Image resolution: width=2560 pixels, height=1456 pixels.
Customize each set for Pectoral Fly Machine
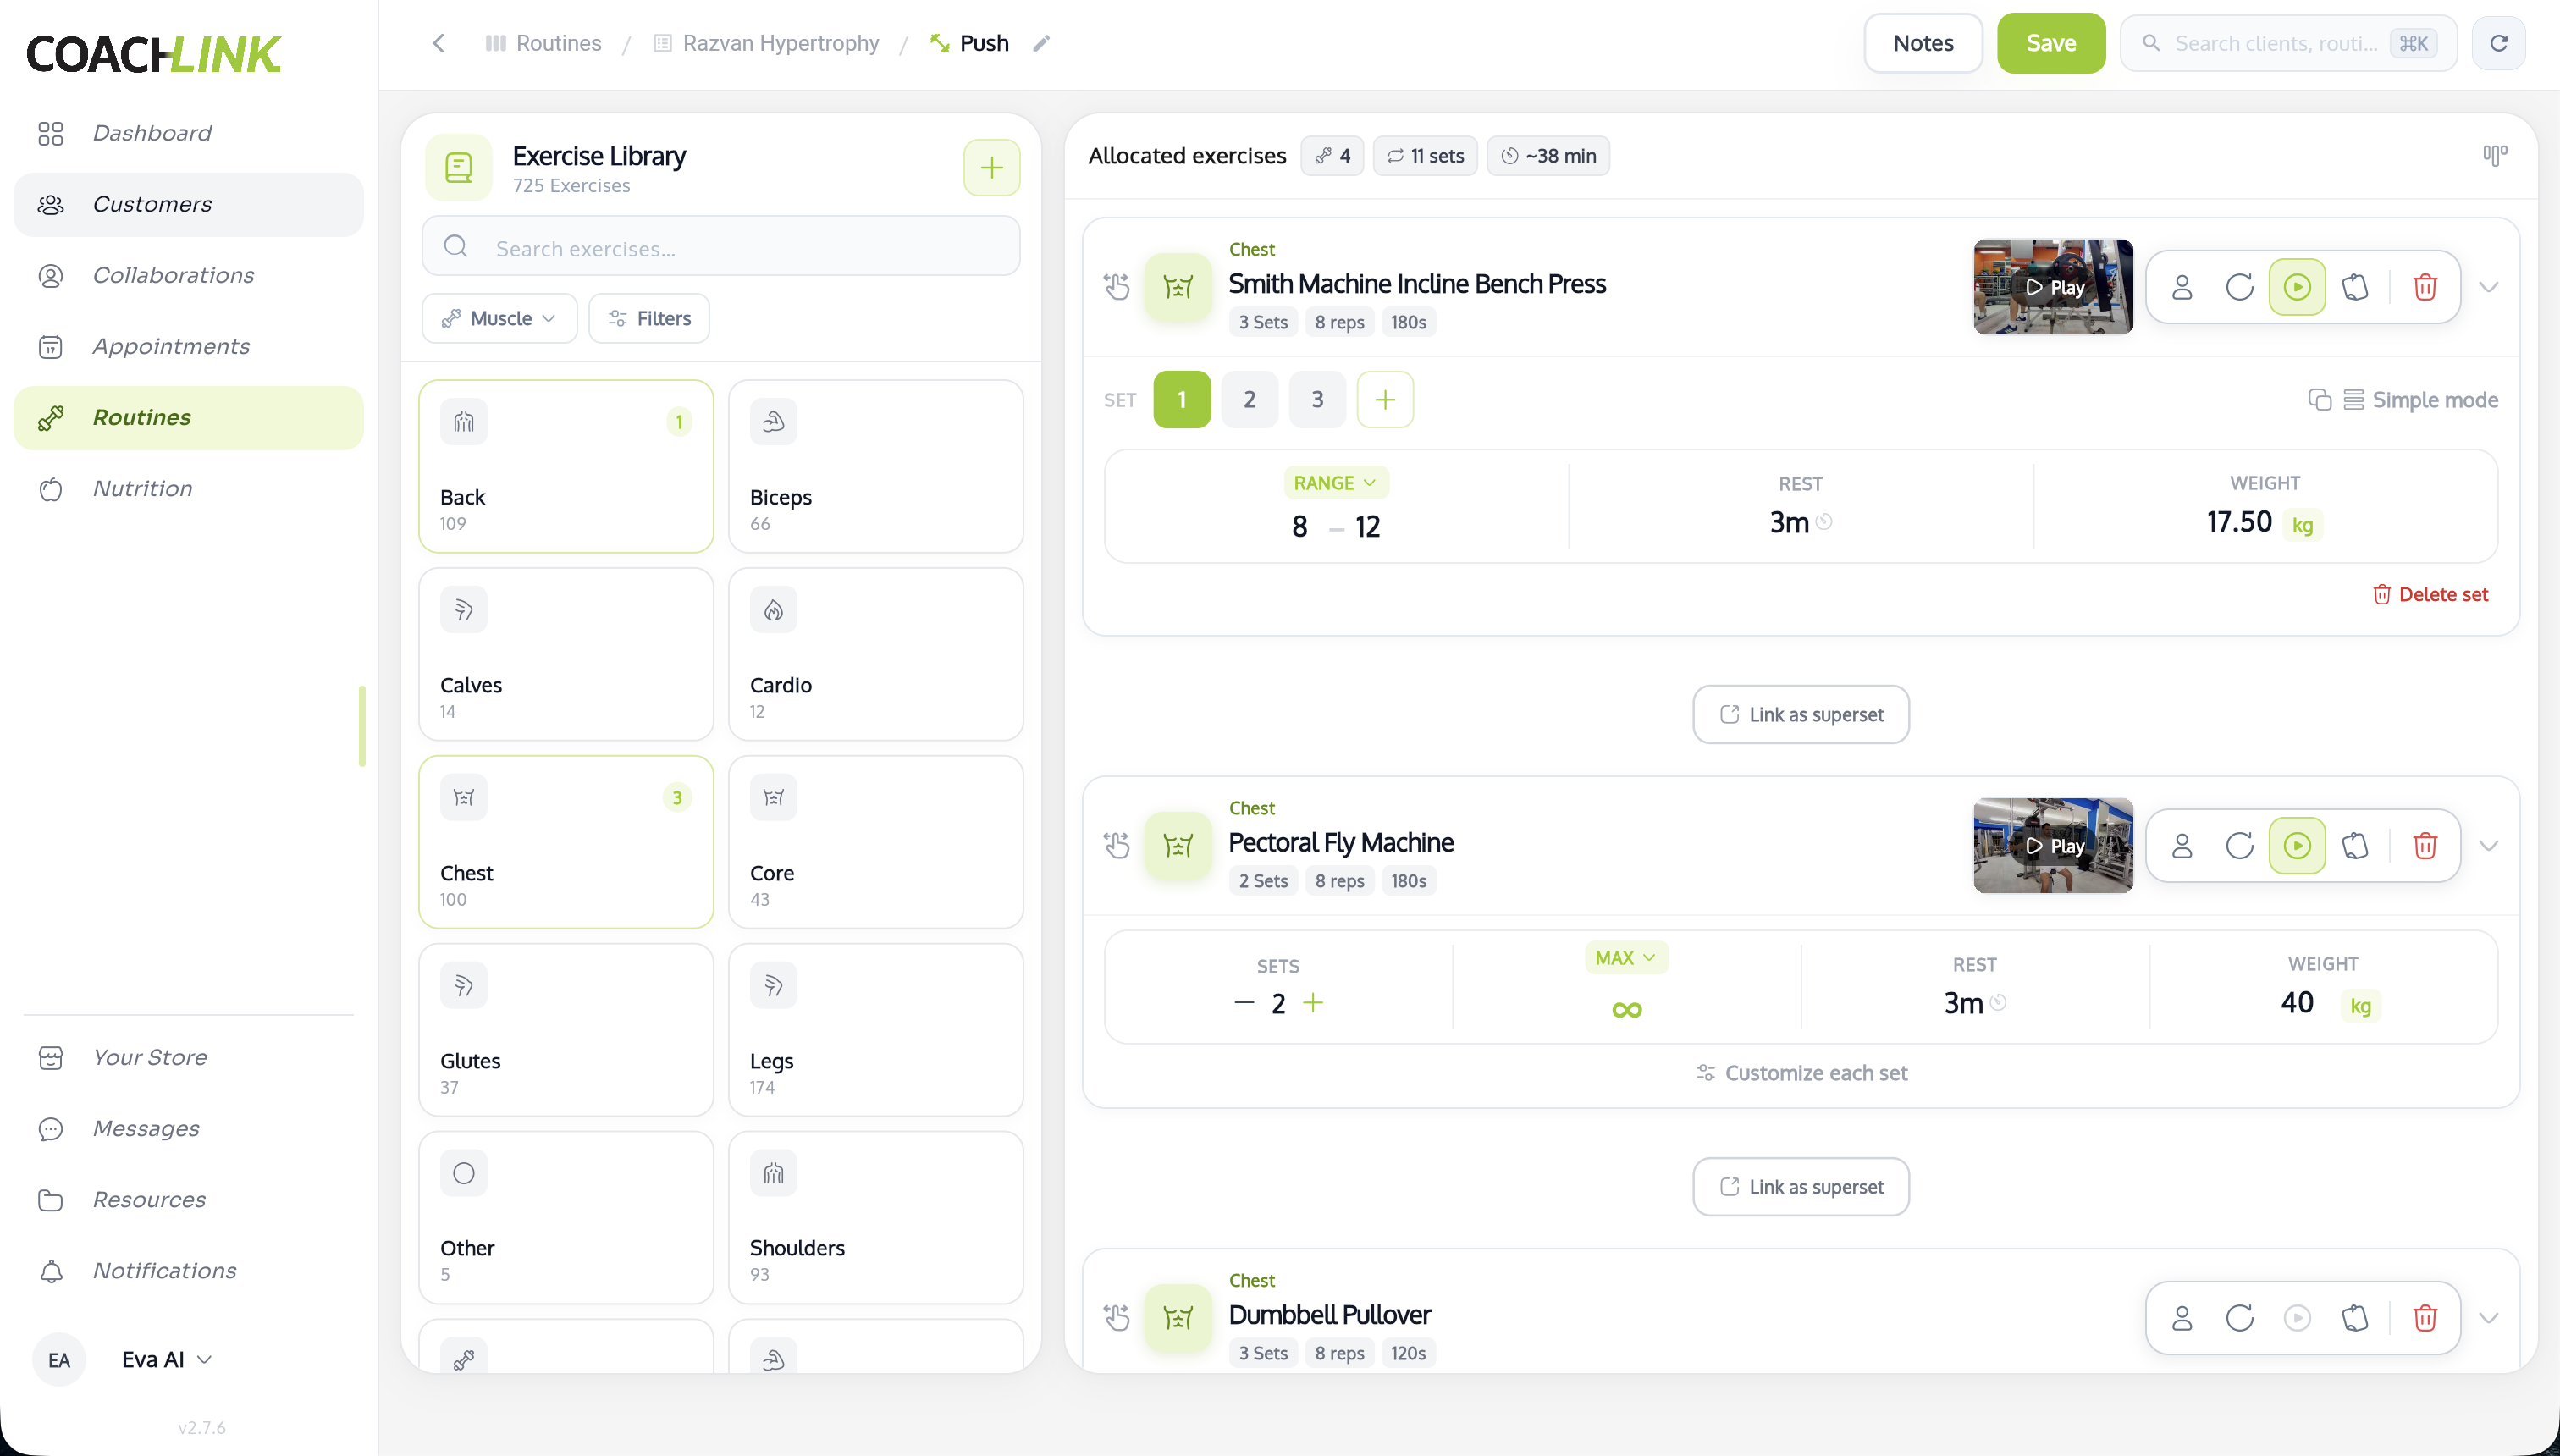click(x=1801, y=1073)
